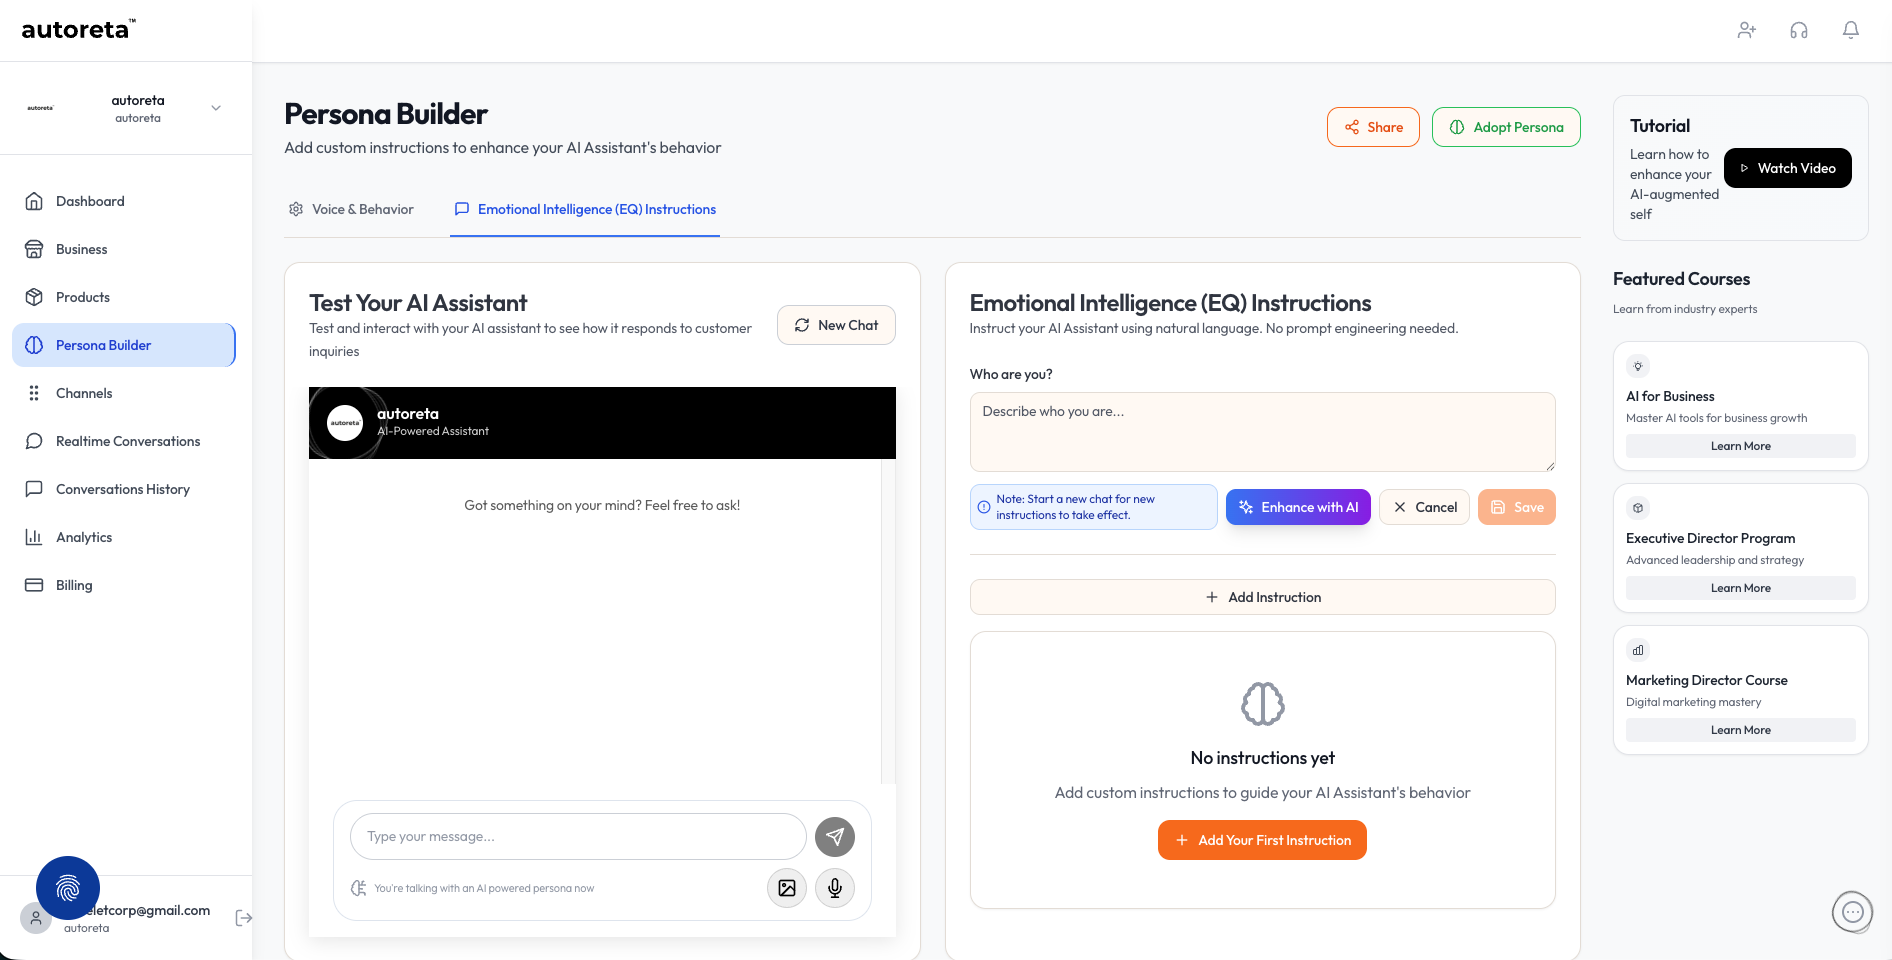Click Learn More under Executive Director Program
This screenshot has height=960, width=1892.
coord(1740,588)
